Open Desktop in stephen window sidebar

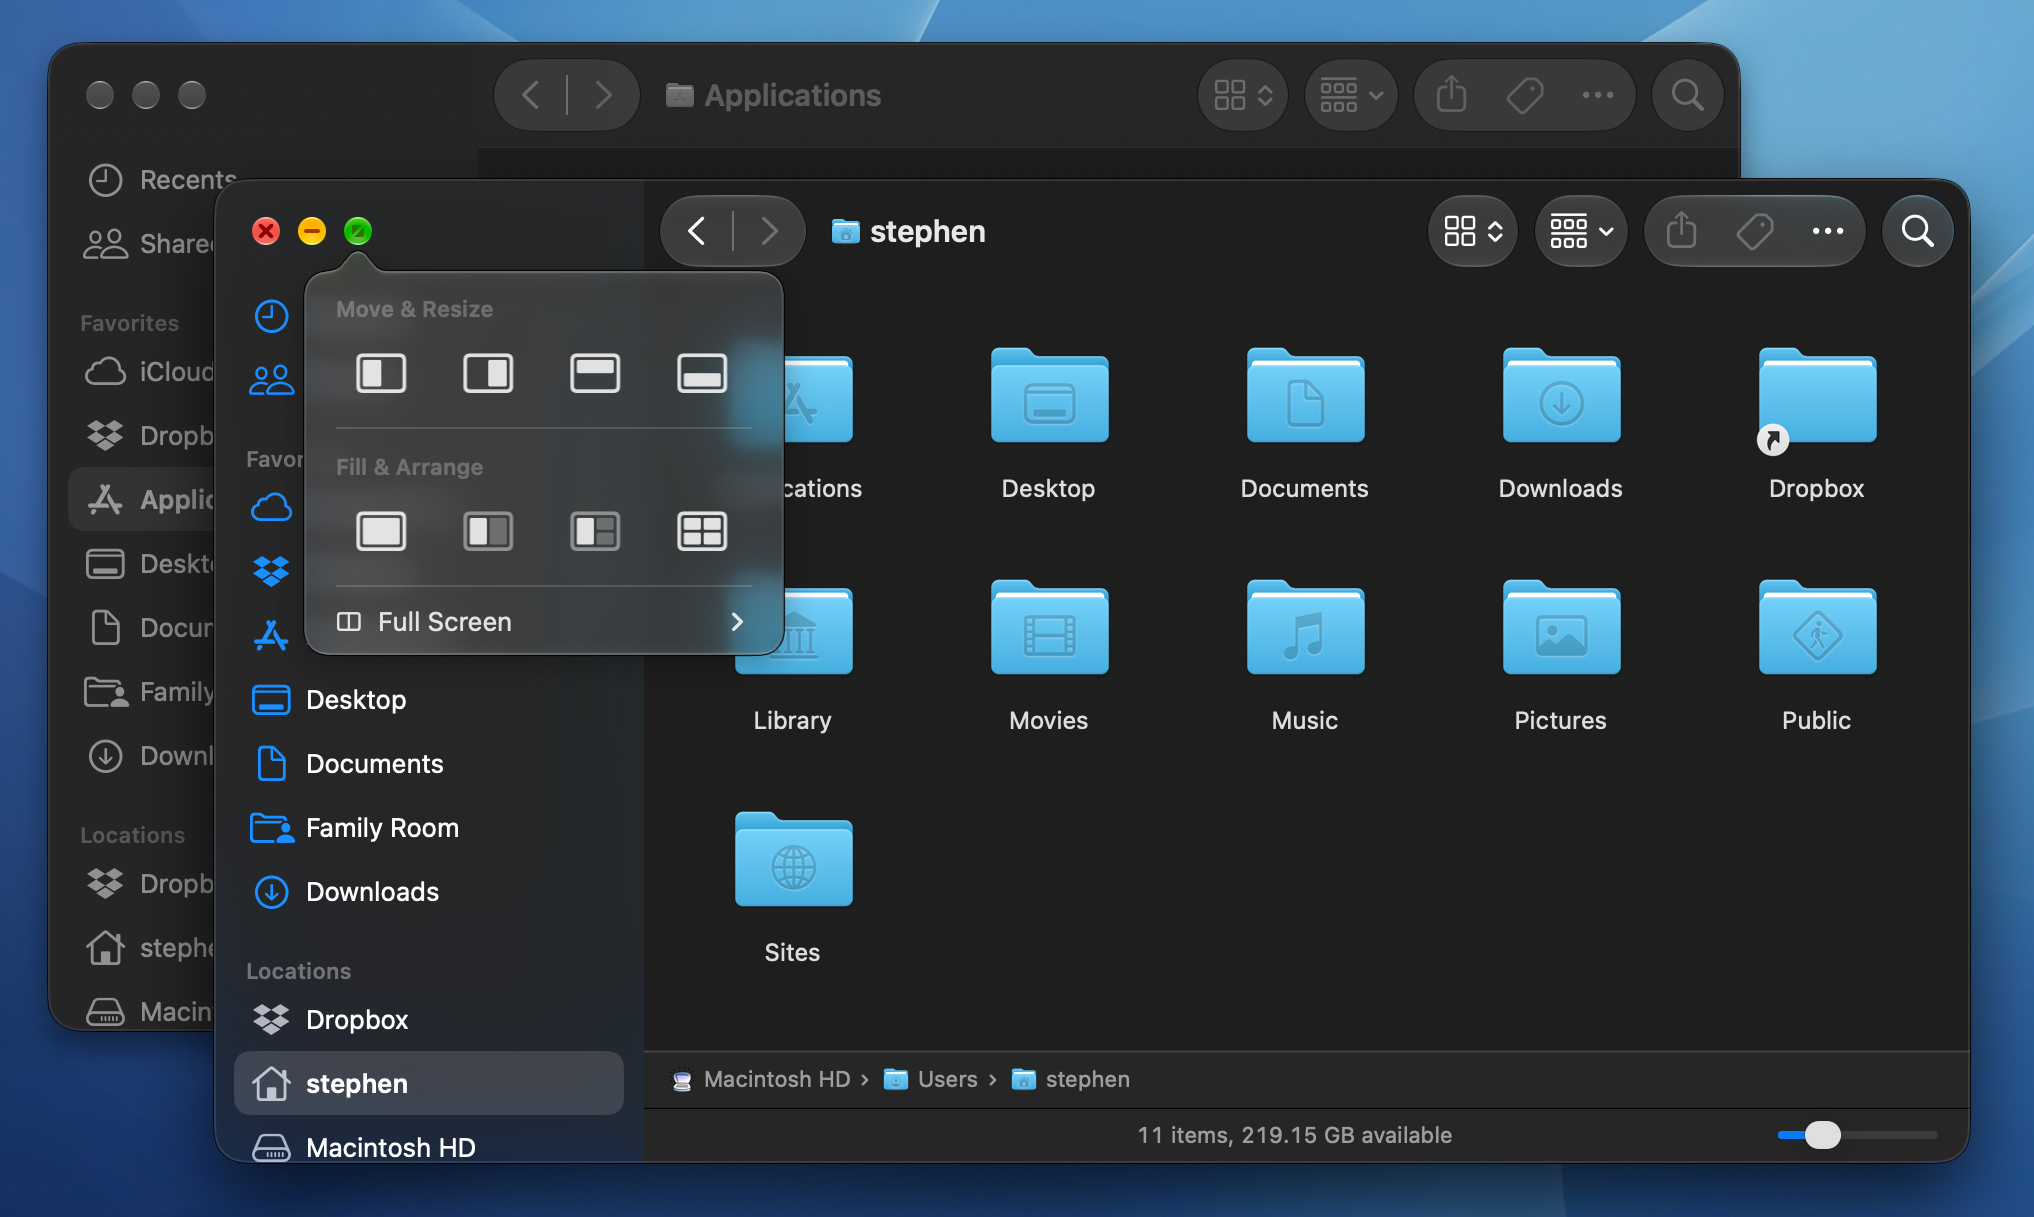pyautogui.click(x=429, y=700)
